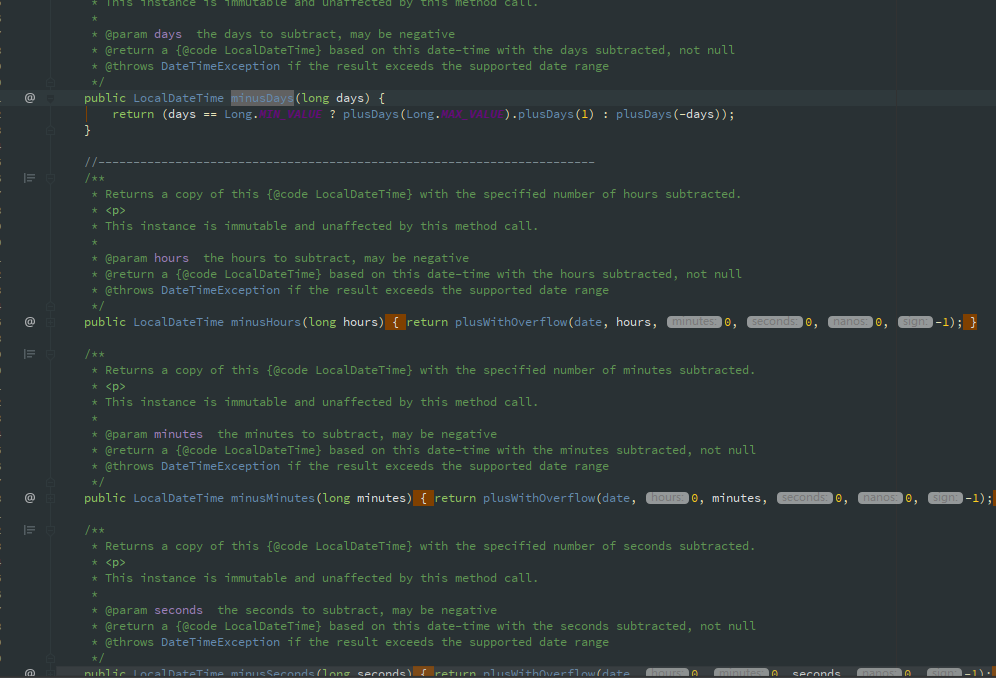996x678 pixels.
Task: Click the @ gutter icon beside minusSeconds
Action: click(x=30, y=672)
